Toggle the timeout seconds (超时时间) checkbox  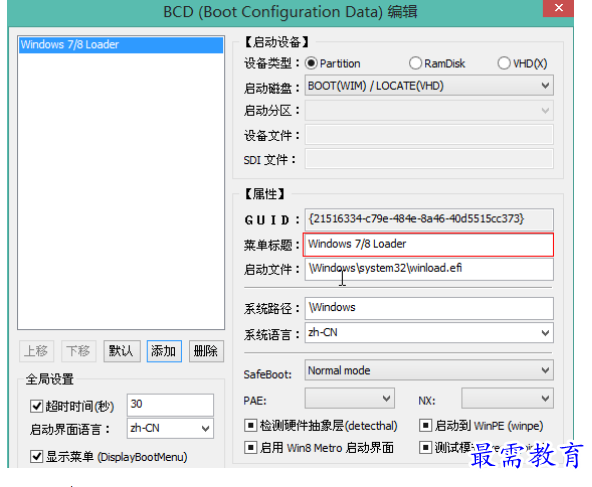click(x=36, y=406)
